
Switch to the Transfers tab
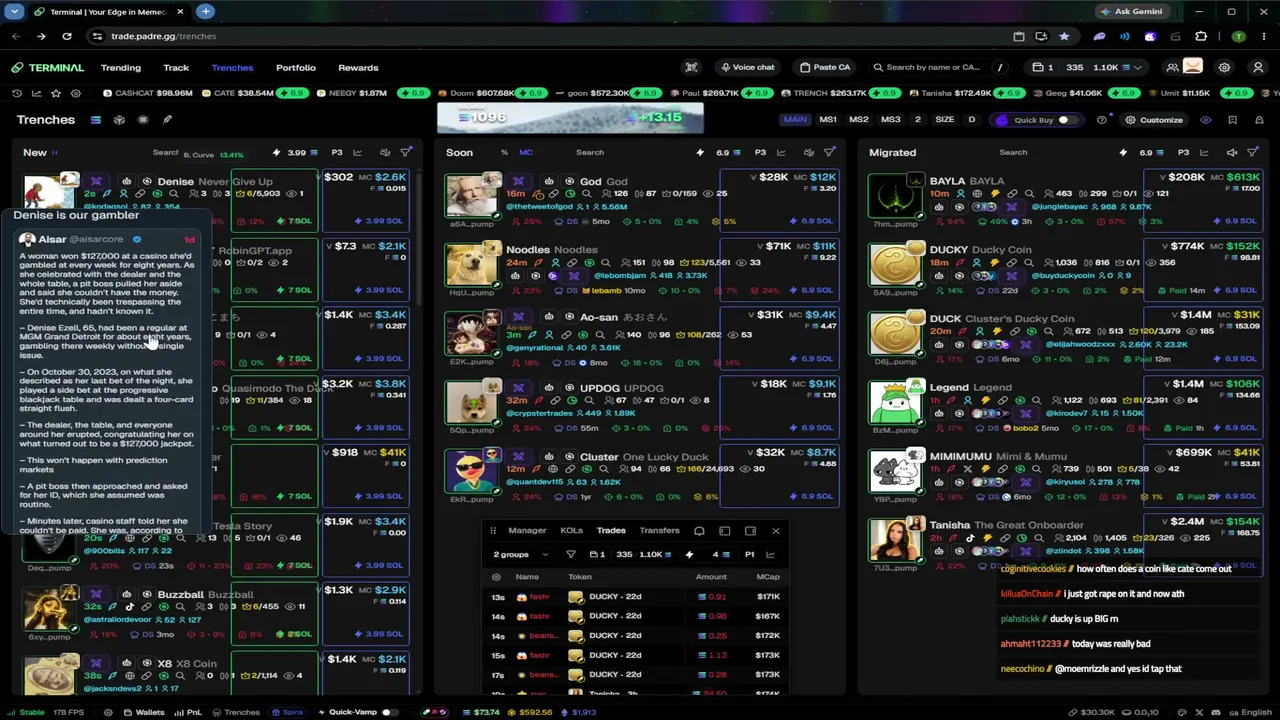659,531
